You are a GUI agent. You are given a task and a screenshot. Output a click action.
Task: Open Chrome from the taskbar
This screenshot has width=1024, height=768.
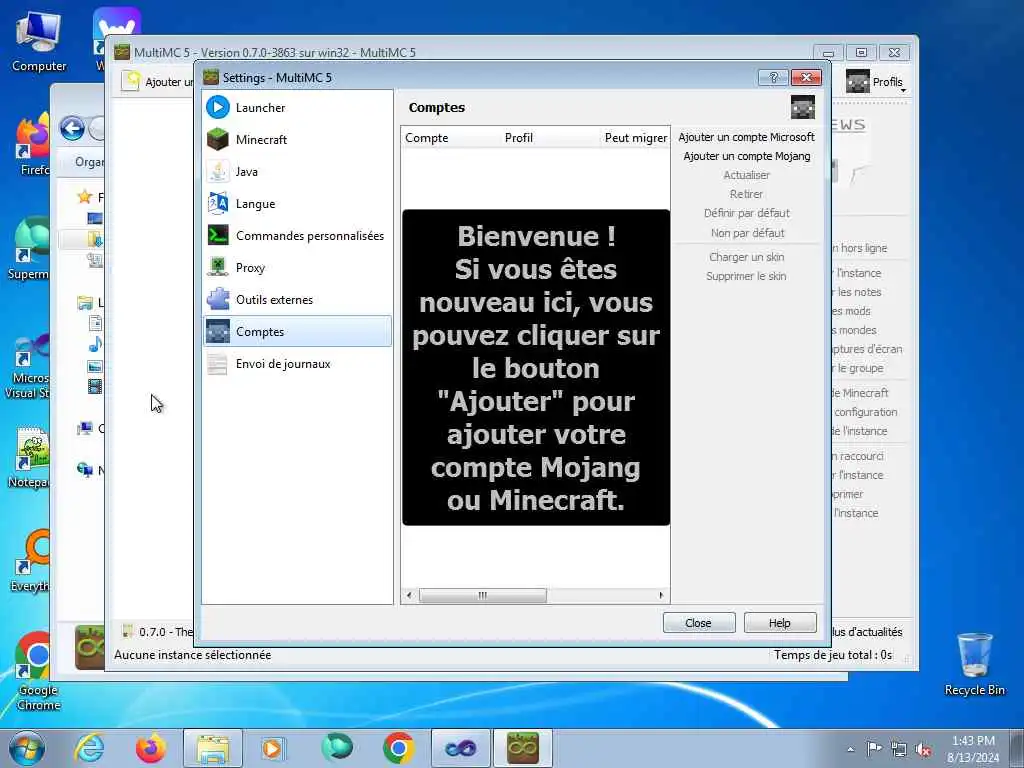(x=398, y=748)
